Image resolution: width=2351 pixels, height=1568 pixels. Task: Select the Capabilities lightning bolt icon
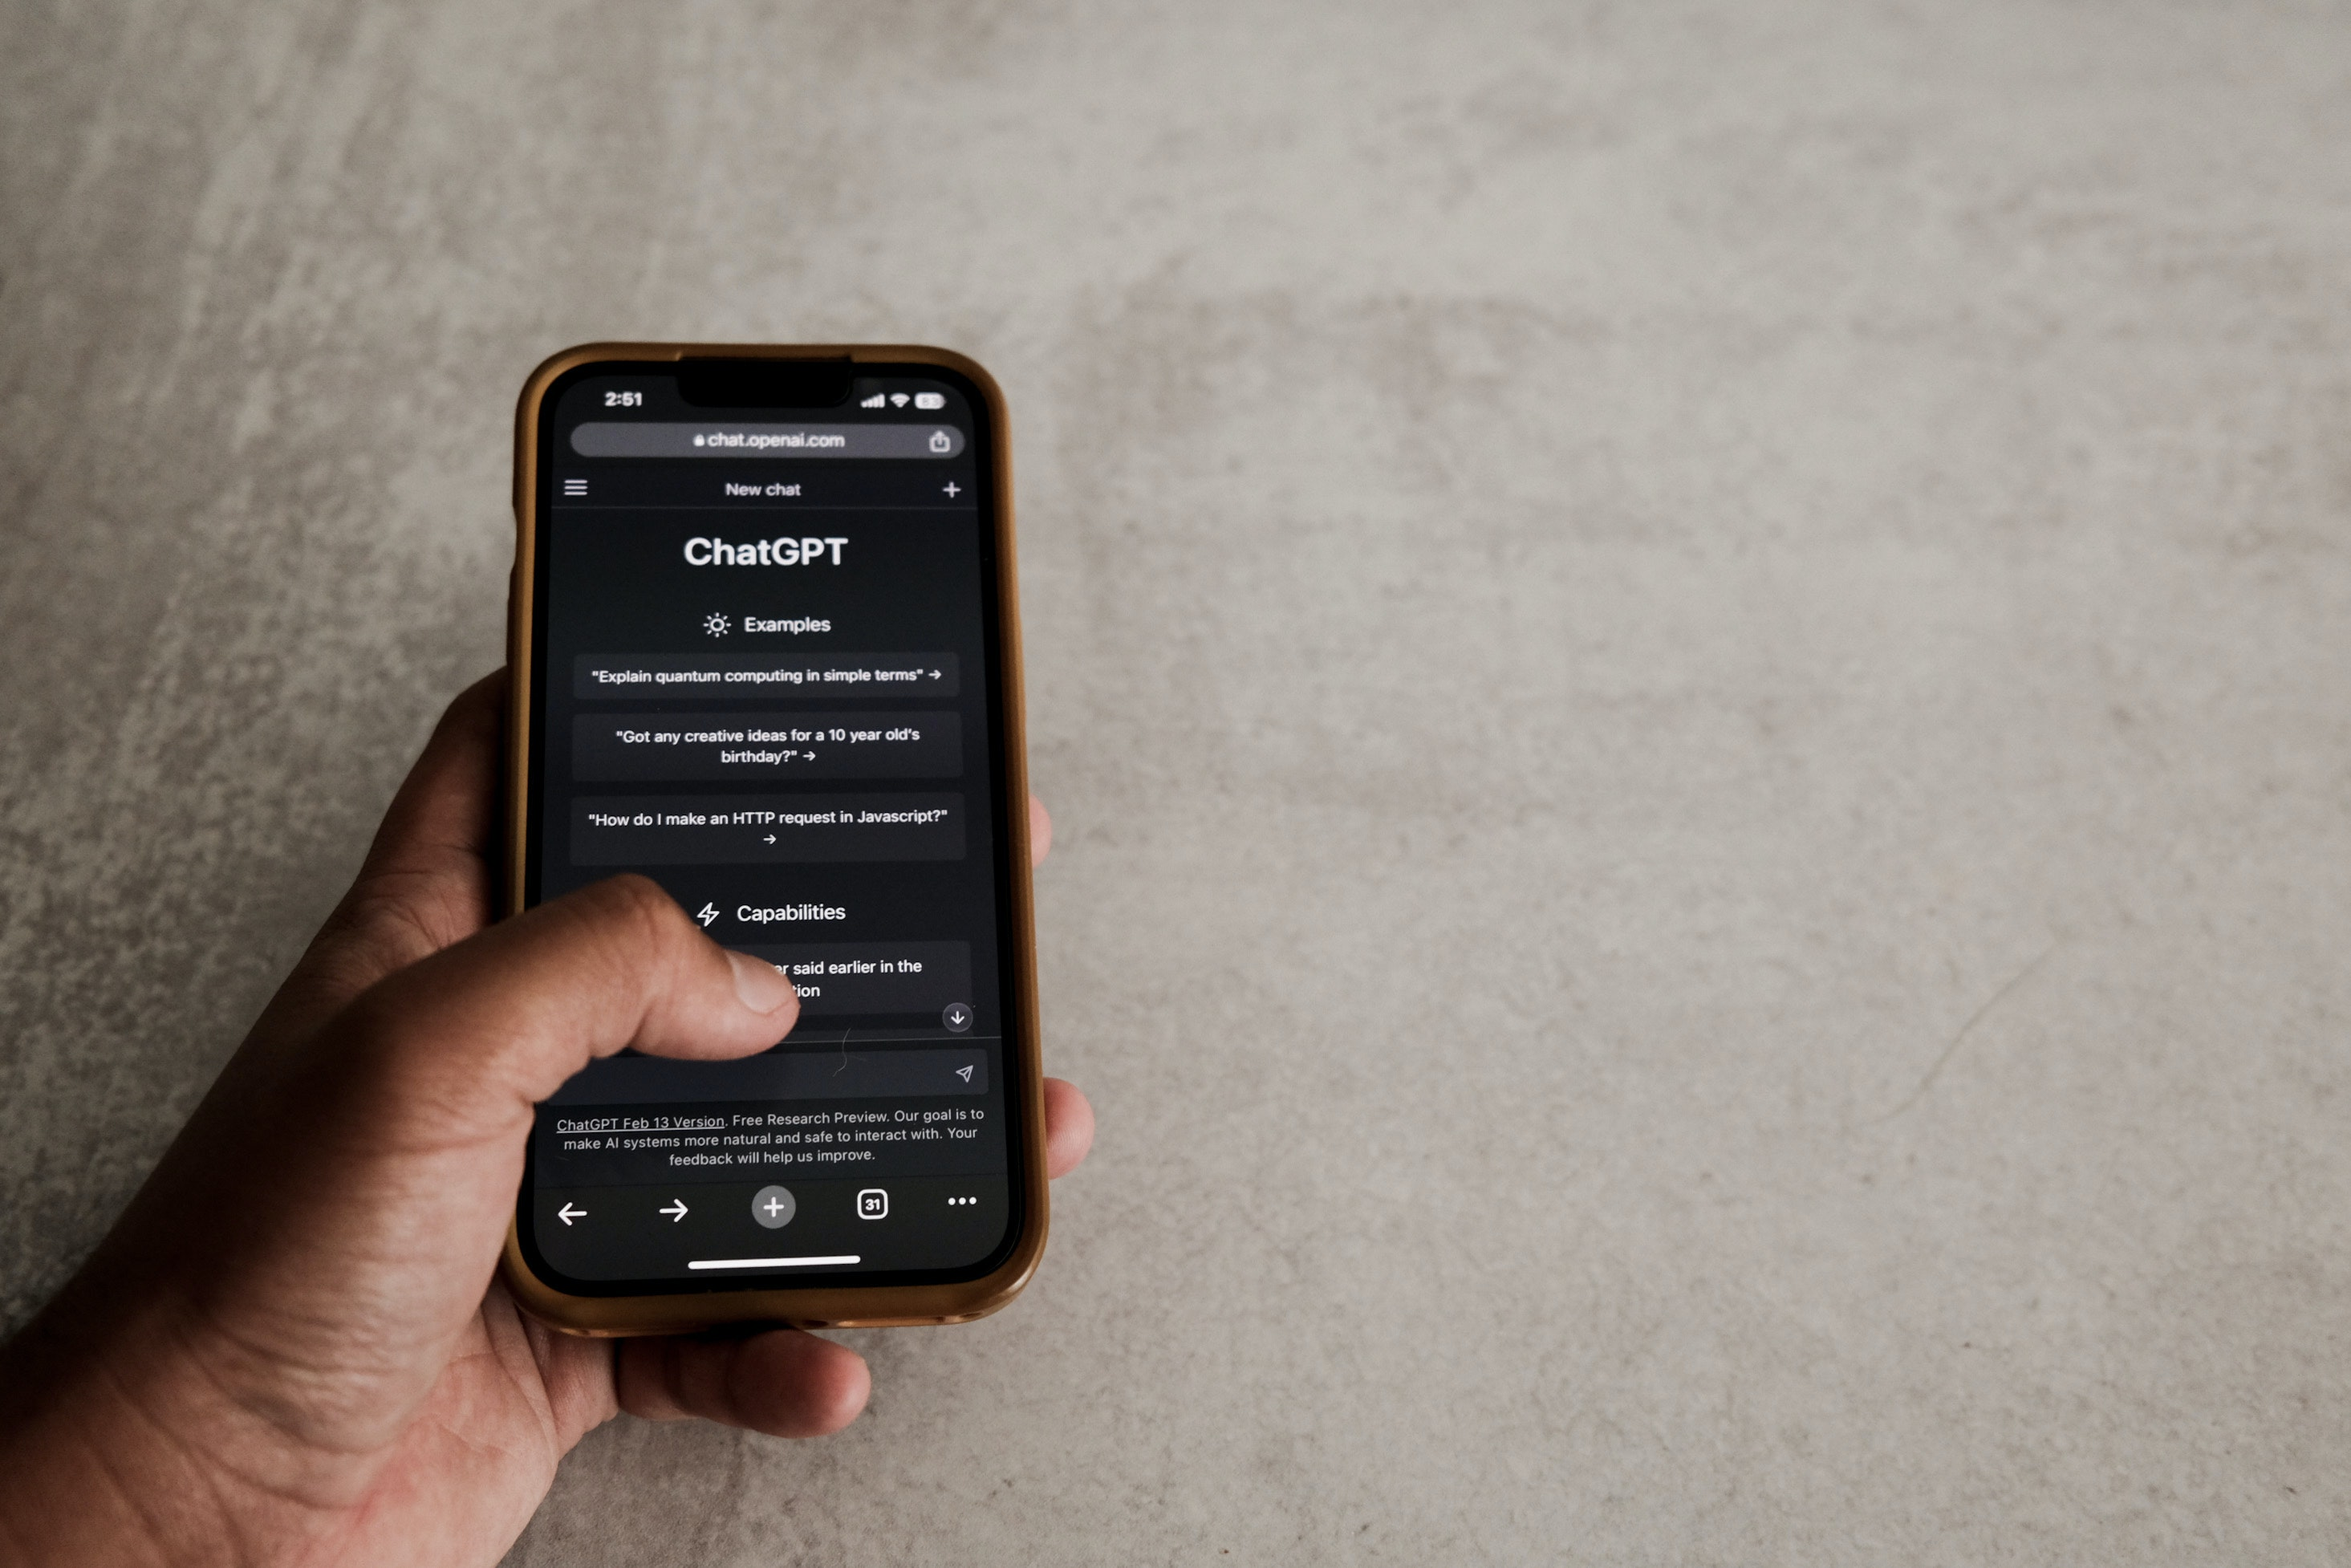tap(709, 912)
